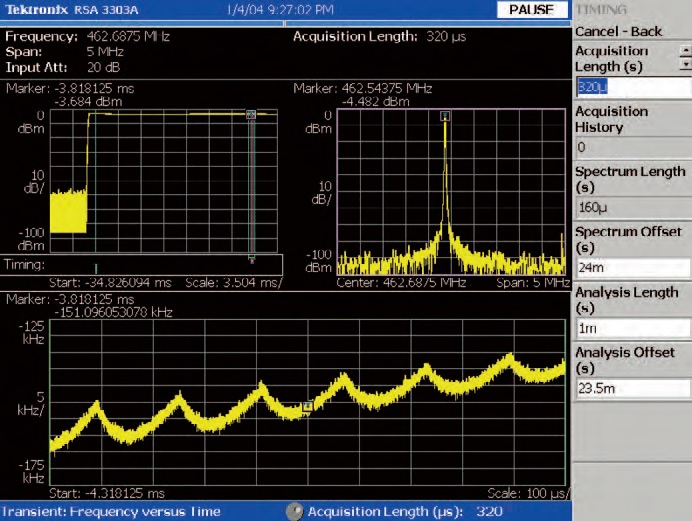Viewport: 692px width, 521px height.
Task: Click the marker icon on the spectrum peak
Action: click(x=445, y=116)
